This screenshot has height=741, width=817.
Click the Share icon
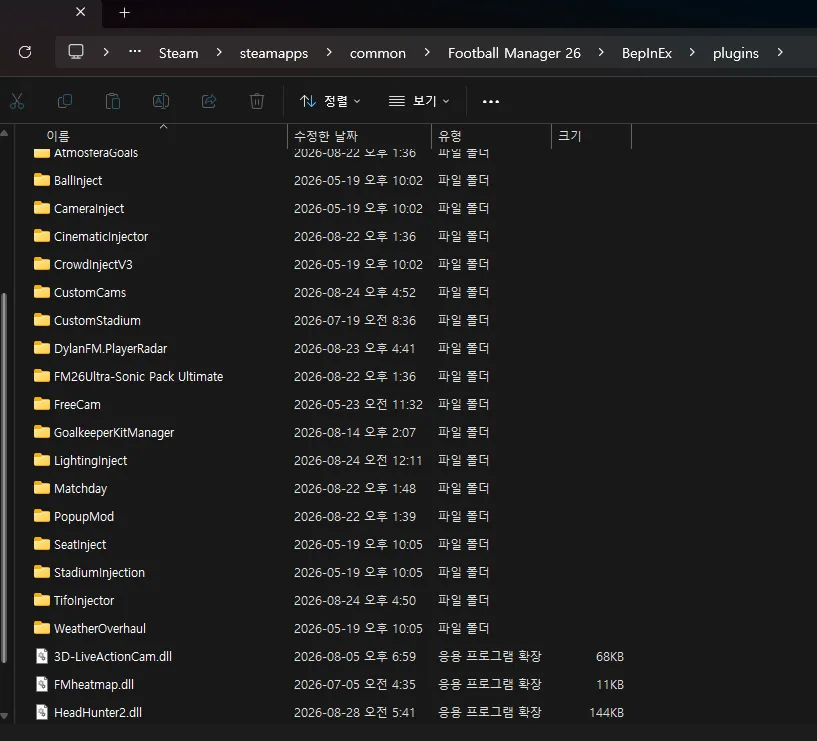tap(209, 101)
